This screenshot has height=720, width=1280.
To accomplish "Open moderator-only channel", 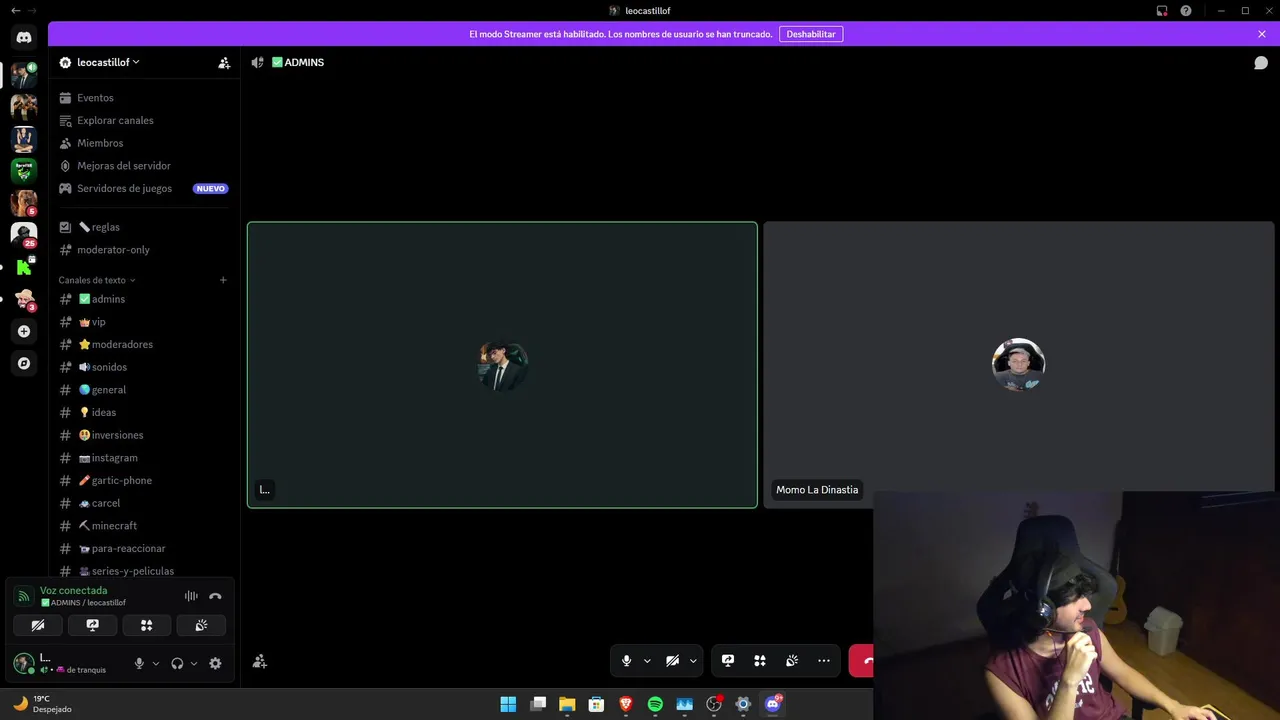I will click(144, 250).
